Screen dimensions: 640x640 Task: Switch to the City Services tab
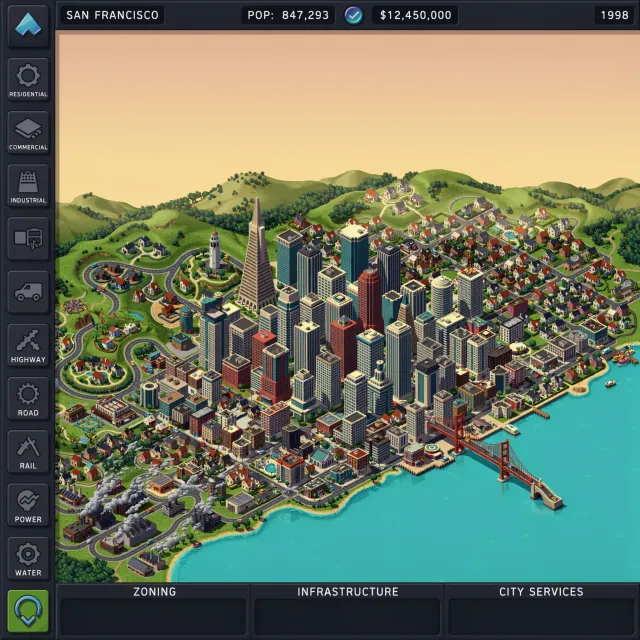click(x=541, y=591)
